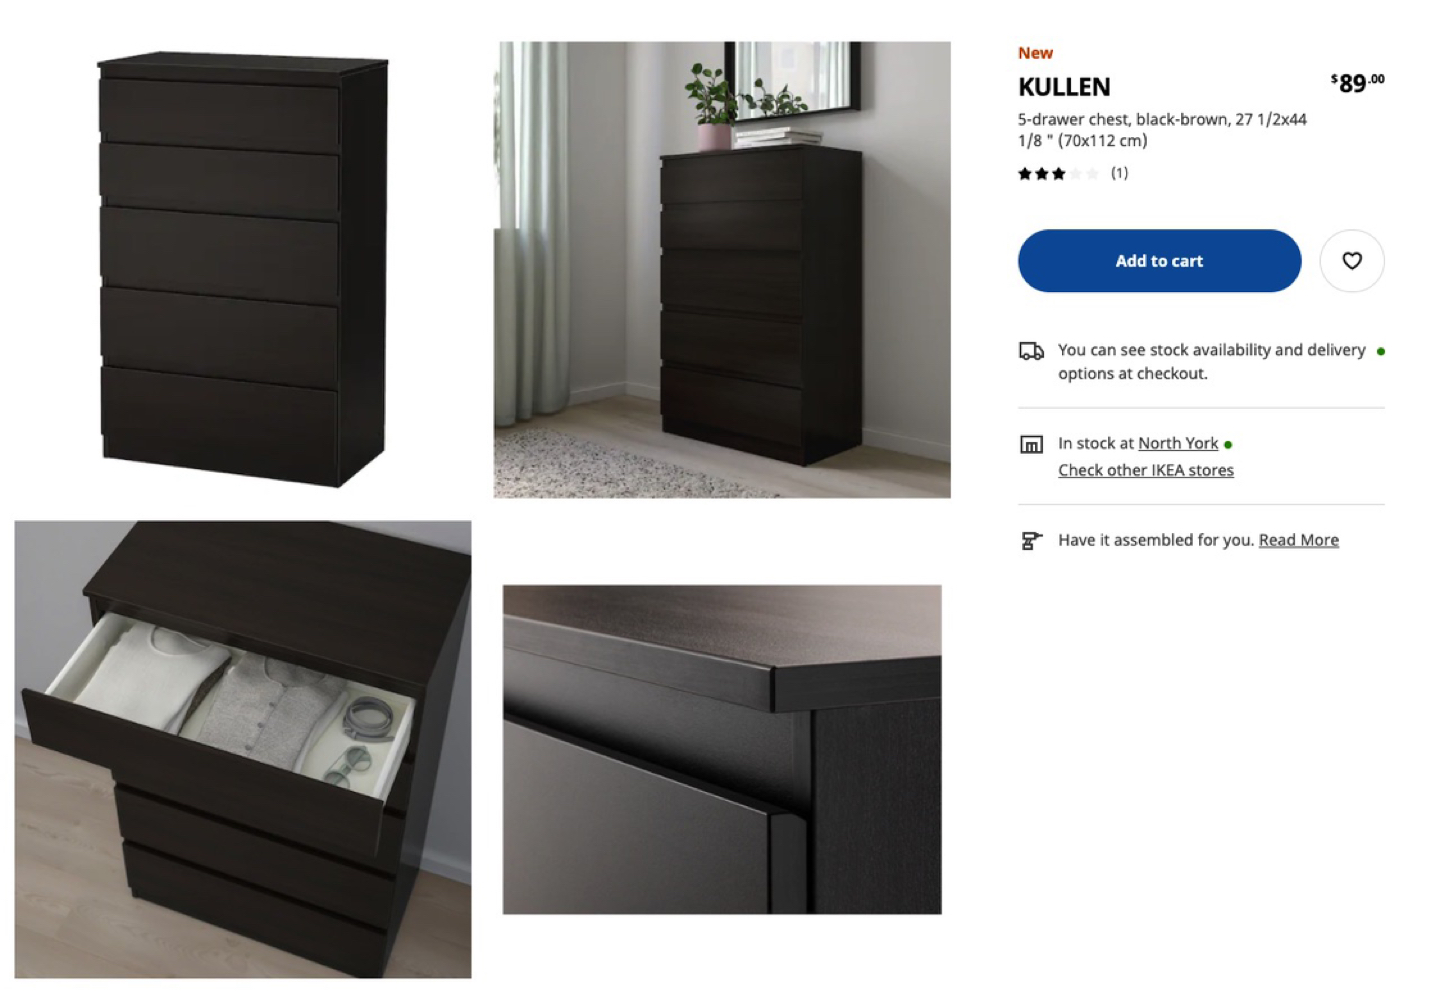The image size is (1440, 992).
Task: Click the 5-drawer chest description text
Action: click(x=1162, y=130)
